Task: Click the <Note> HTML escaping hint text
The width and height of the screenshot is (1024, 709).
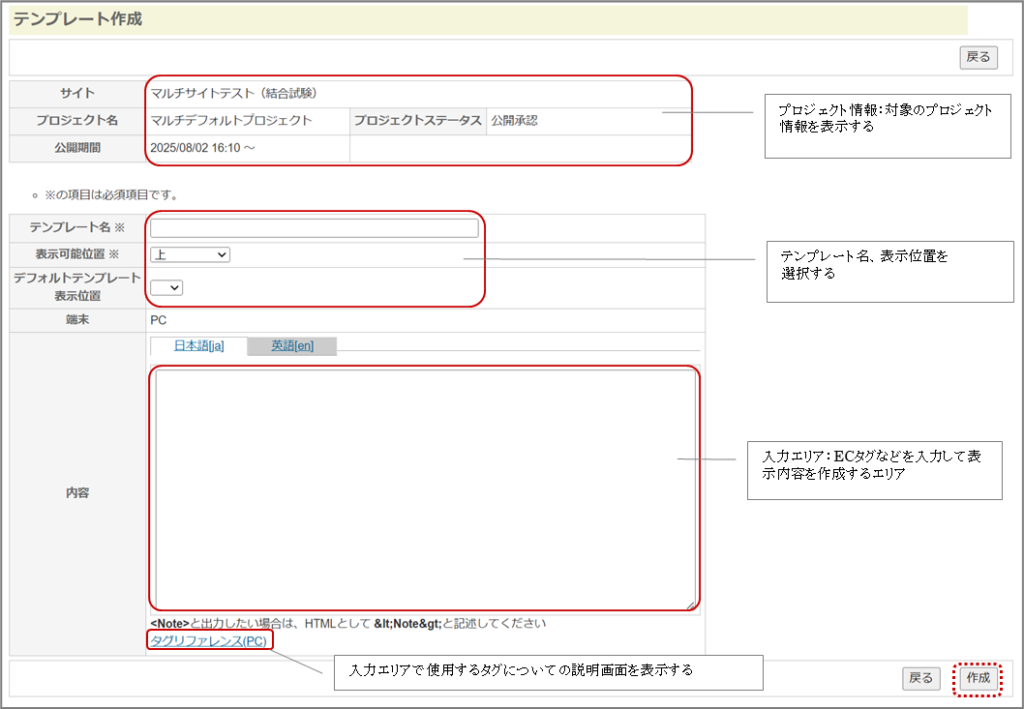Action: tap(347, 623)
